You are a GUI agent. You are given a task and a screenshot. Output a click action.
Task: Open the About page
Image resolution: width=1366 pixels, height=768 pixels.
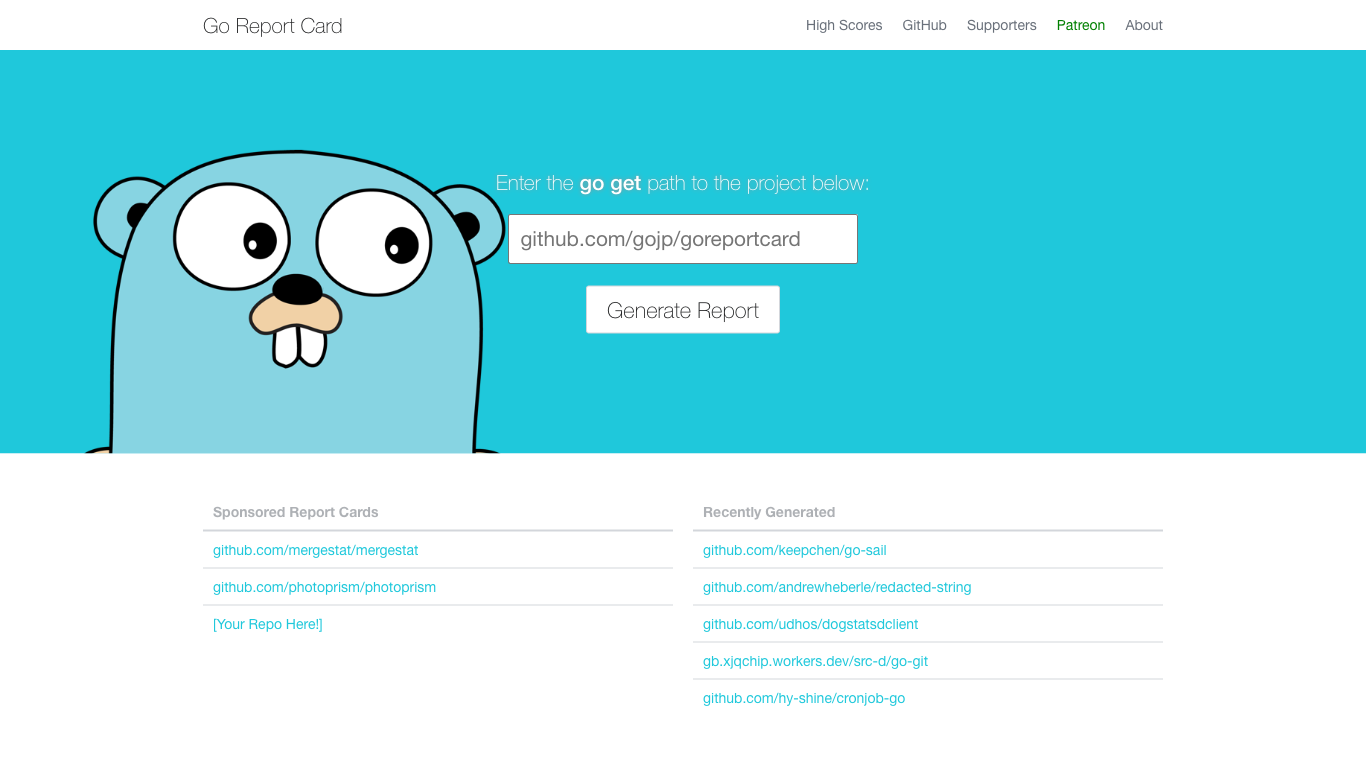(x=1143, y=25)
